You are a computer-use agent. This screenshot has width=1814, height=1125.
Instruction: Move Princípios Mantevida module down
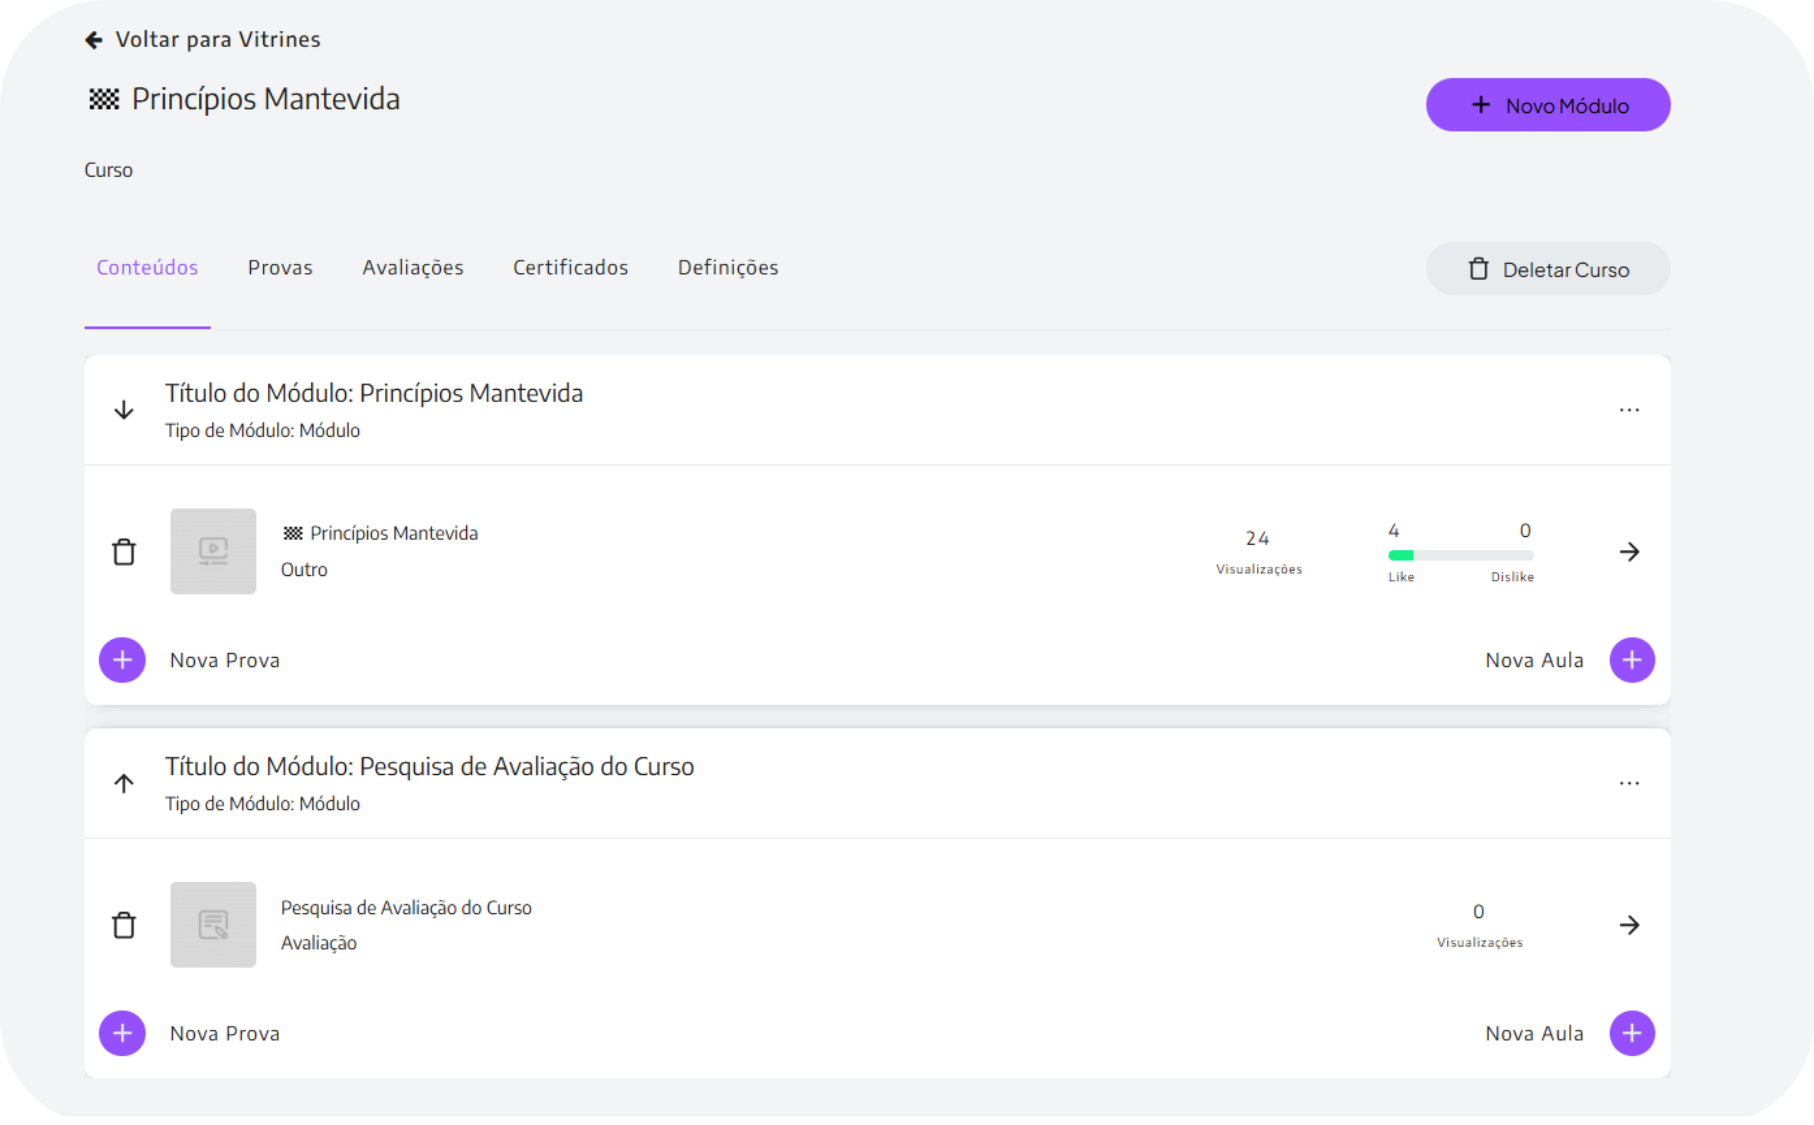point(124,410)
